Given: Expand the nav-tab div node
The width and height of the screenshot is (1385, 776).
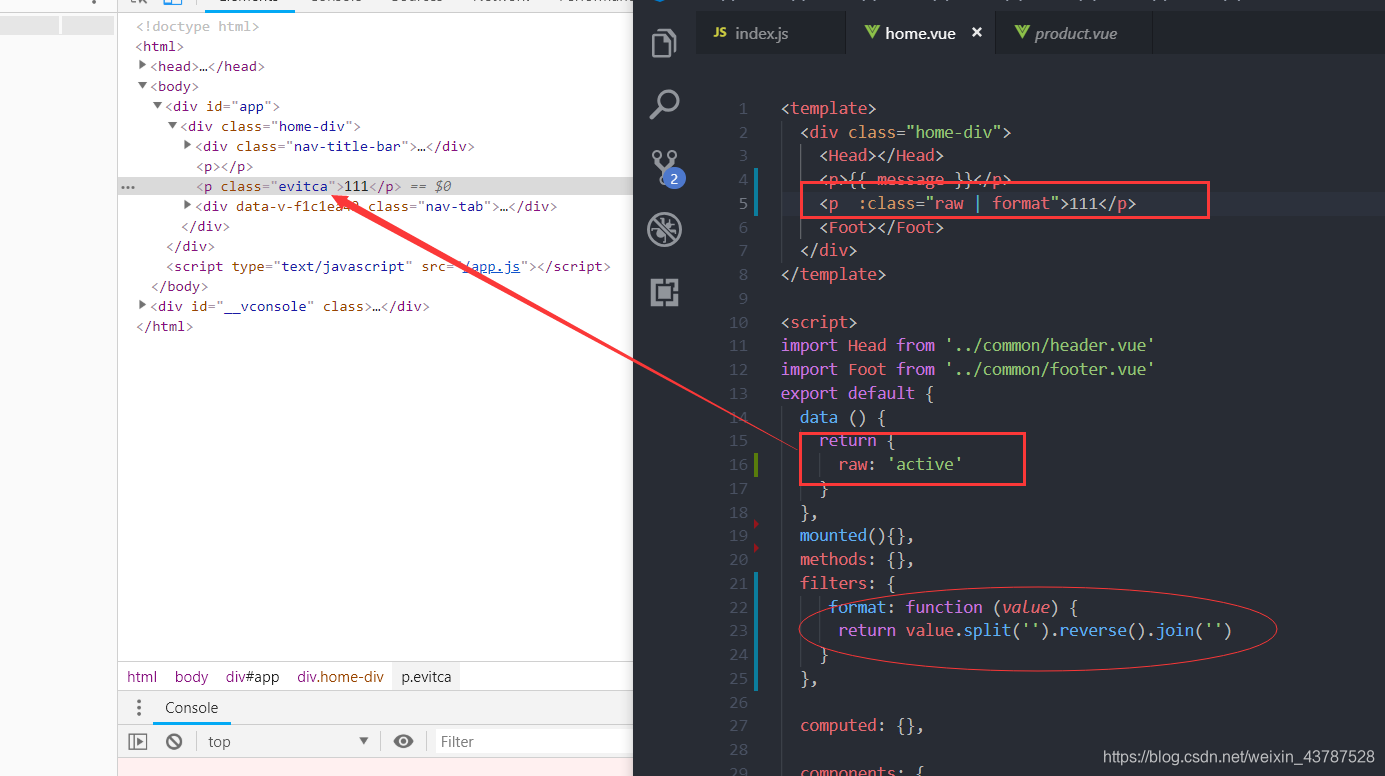Looking at the screenshot, I should coord(187,206).
